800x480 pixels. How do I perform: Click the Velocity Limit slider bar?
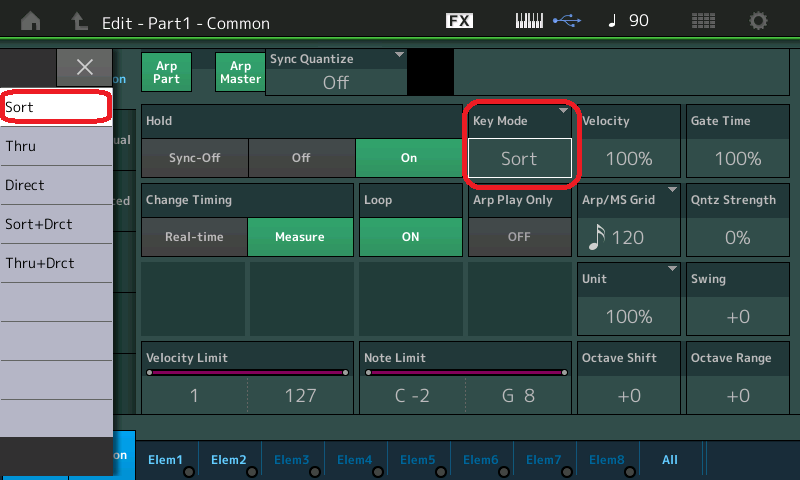tap(247, 372)
